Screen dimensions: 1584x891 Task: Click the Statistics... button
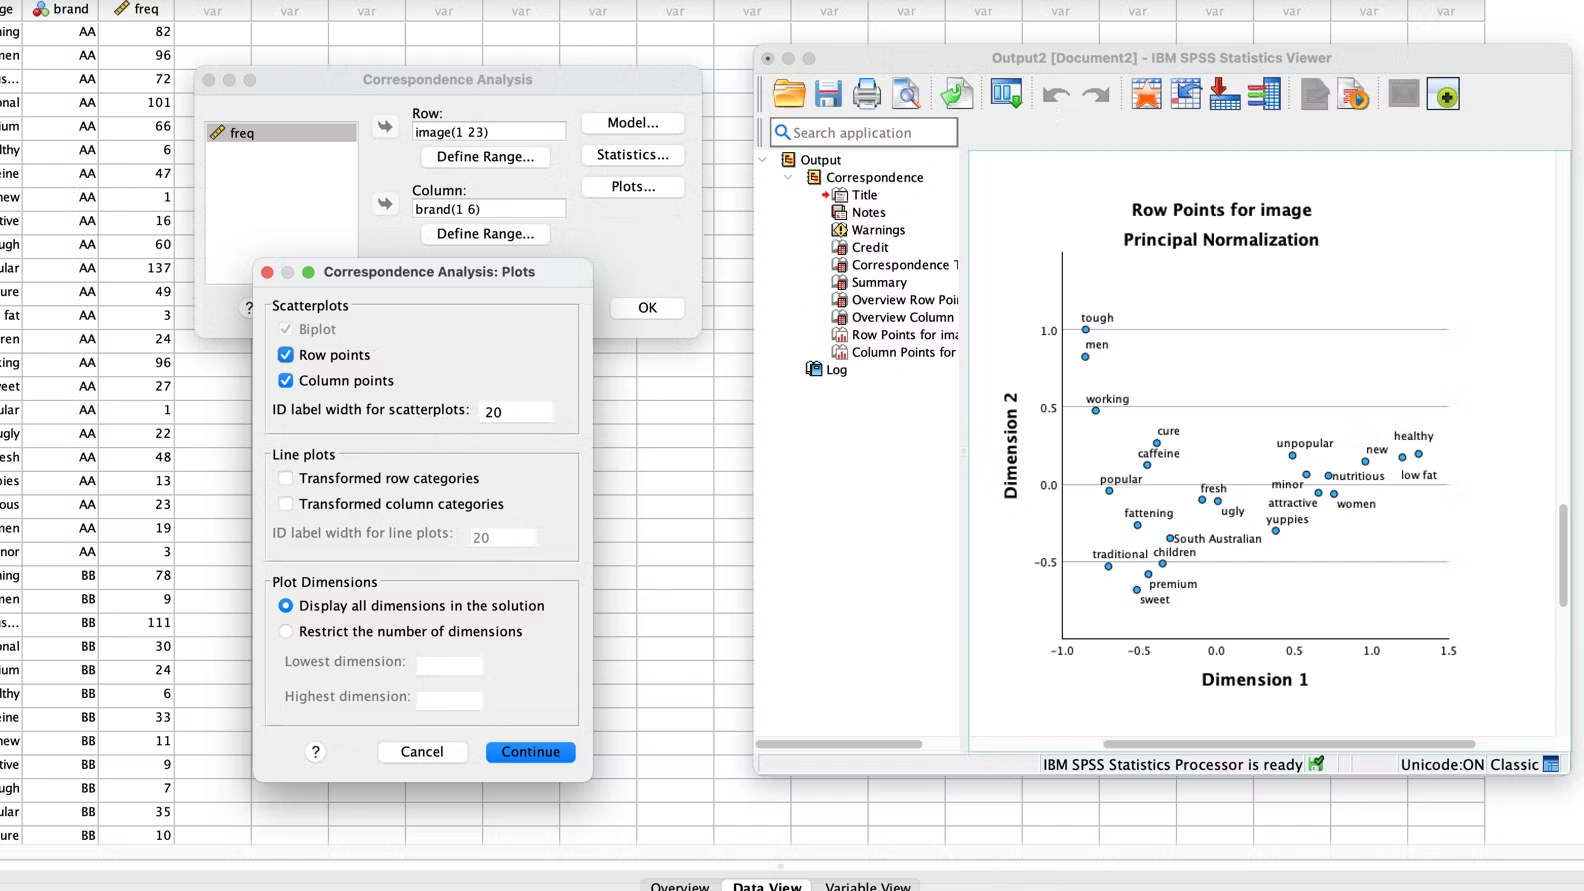point(632,155)
